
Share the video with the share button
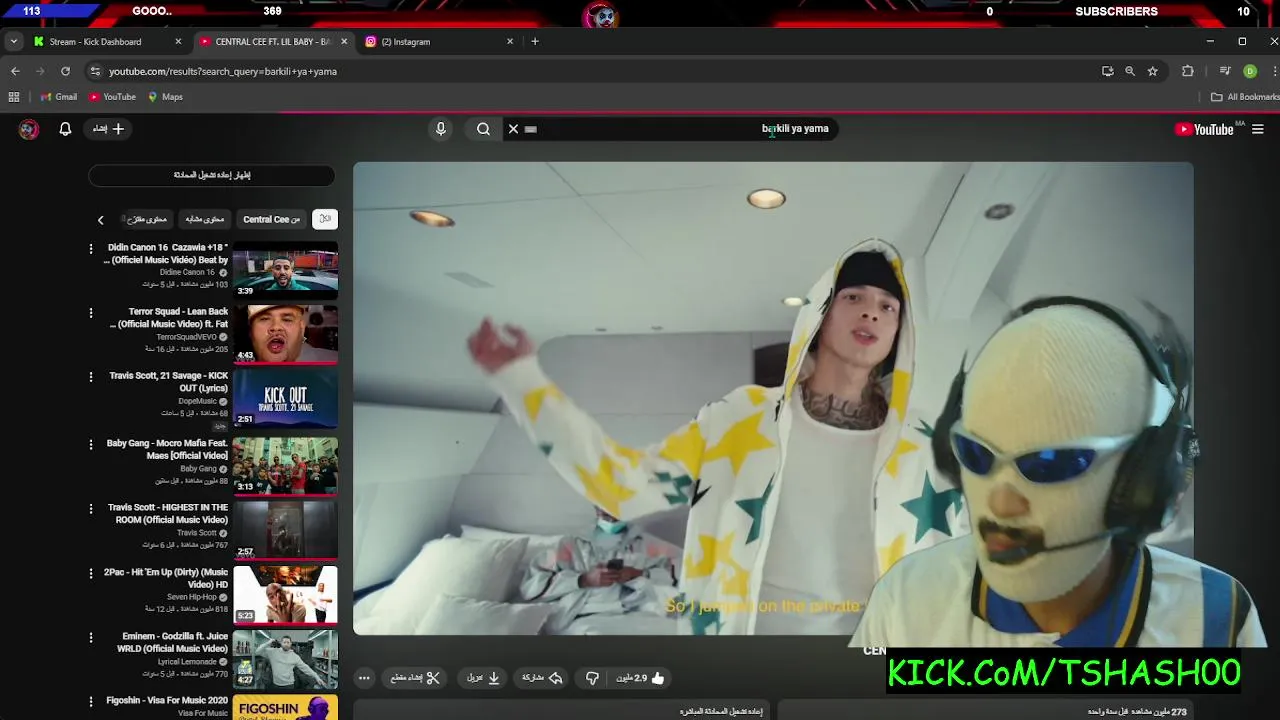point(541,678)
